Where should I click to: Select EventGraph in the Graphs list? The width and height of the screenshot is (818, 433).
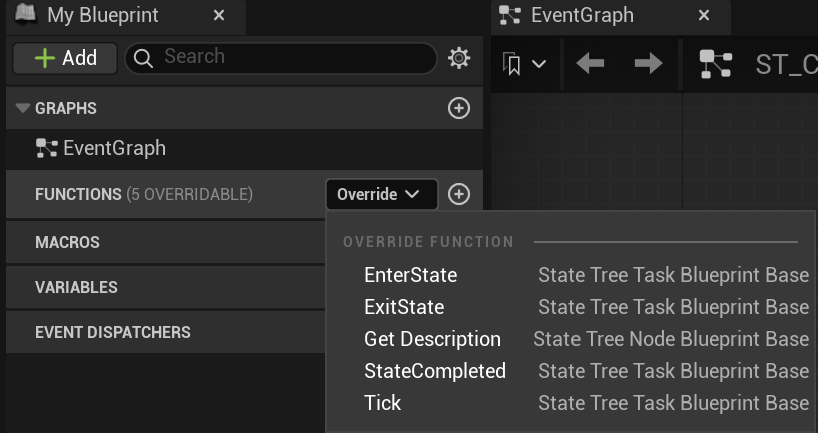[x=113, y=149]
